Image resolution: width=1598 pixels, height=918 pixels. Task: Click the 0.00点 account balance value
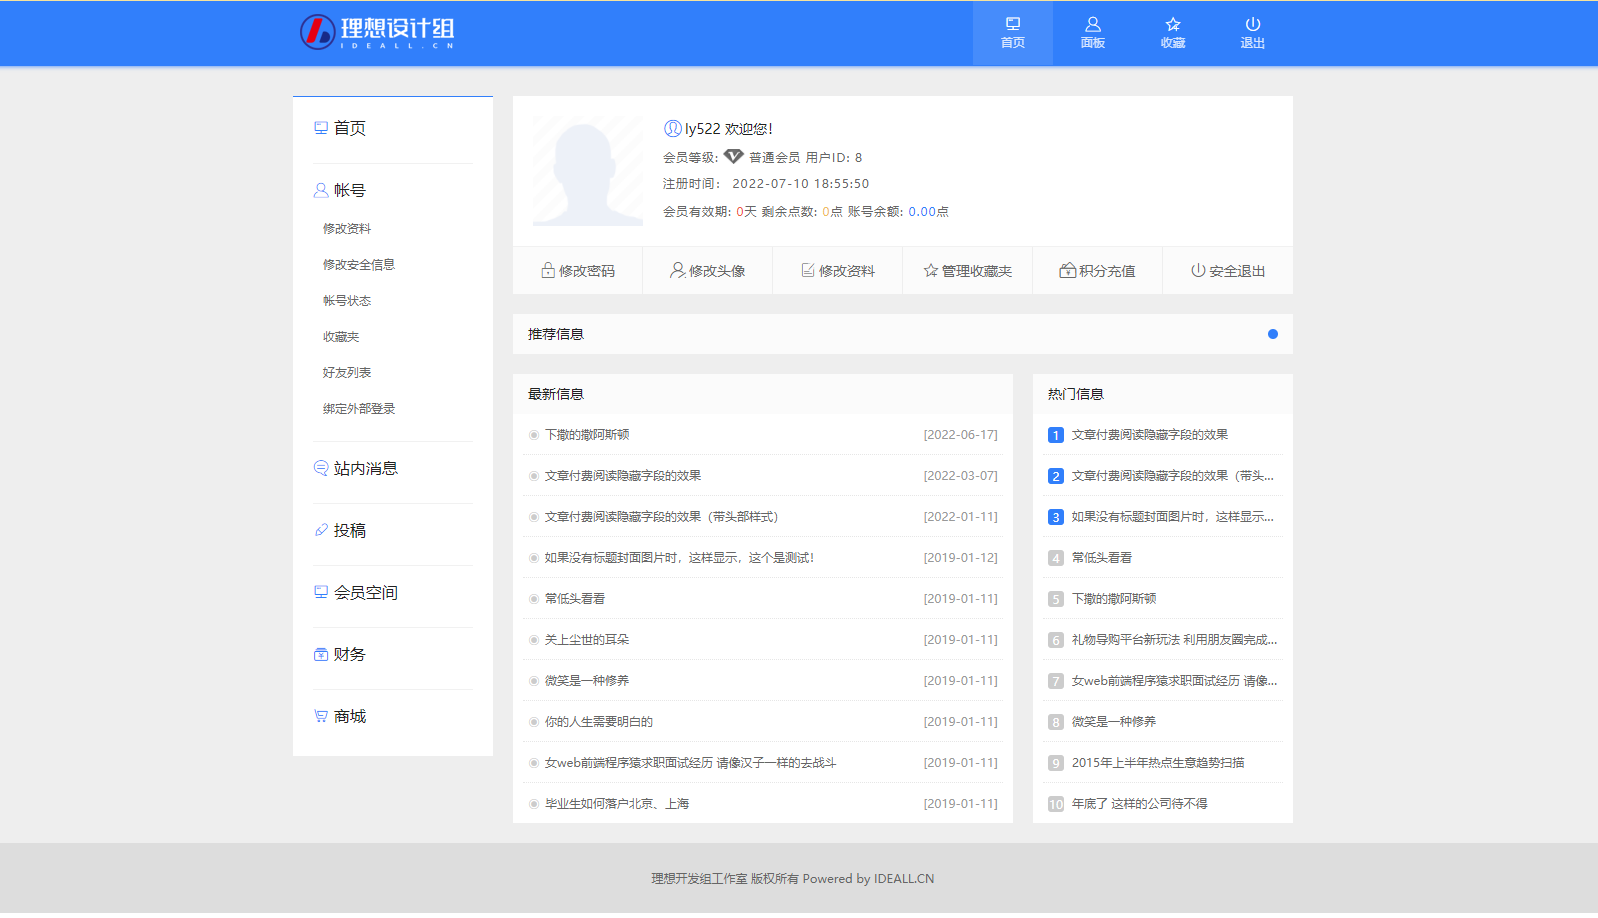click(929, 212)
